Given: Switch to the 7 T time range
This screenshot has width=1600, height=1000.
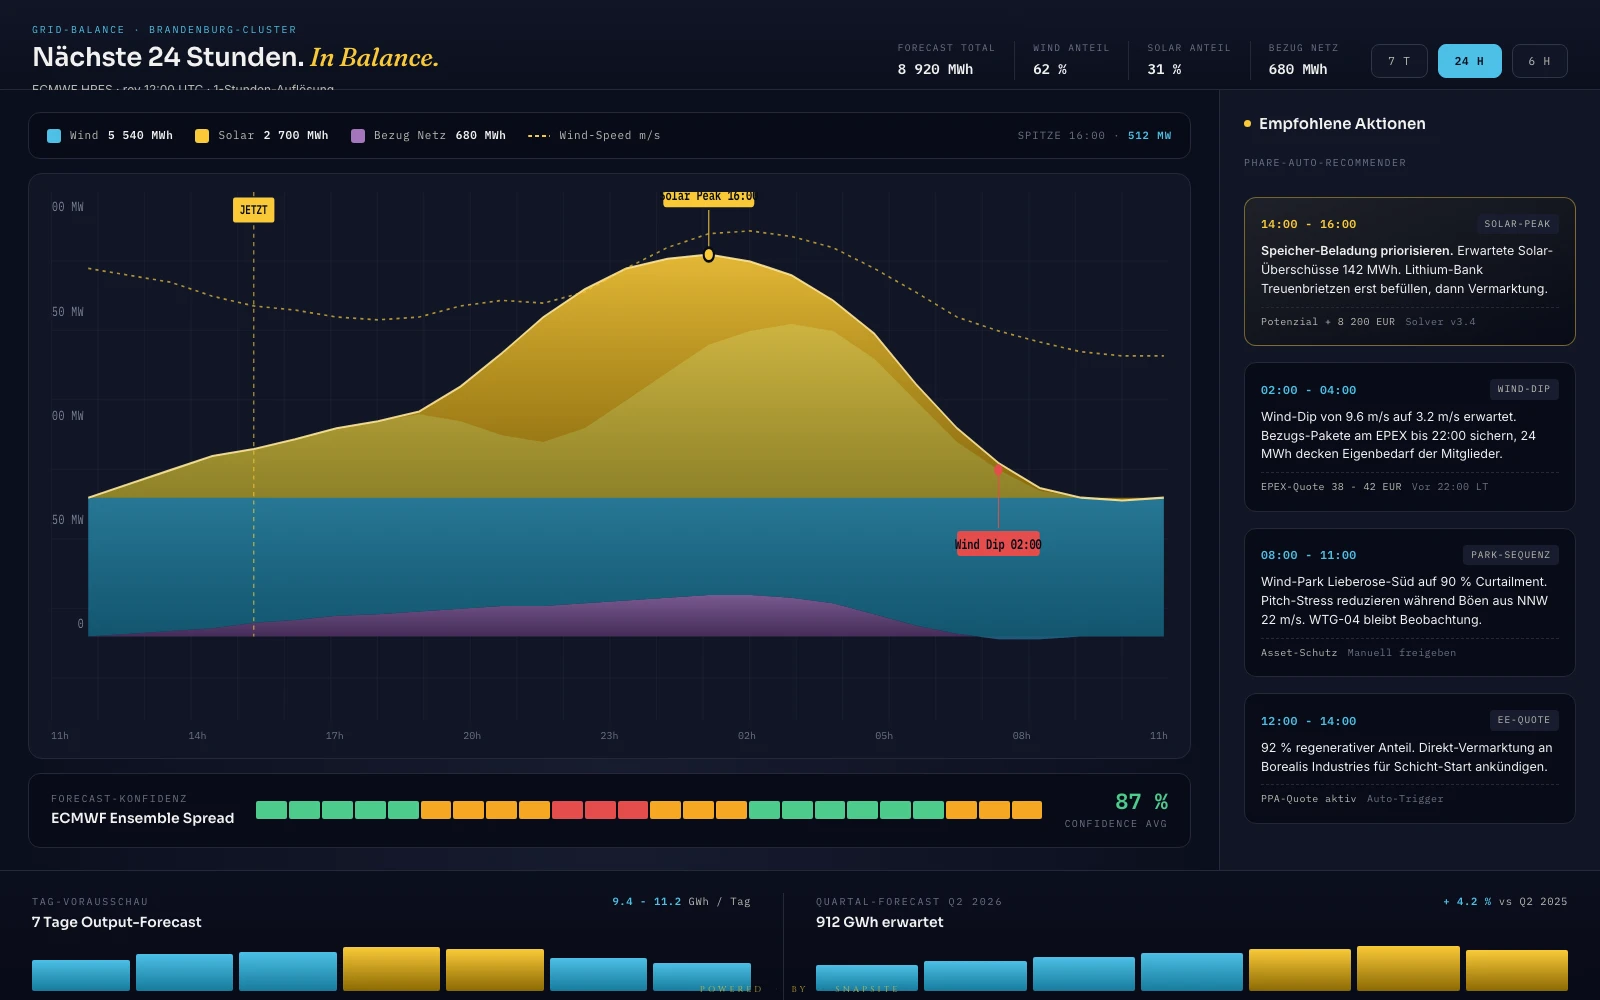Looking at the screenshot, I should coord(1399,61).
